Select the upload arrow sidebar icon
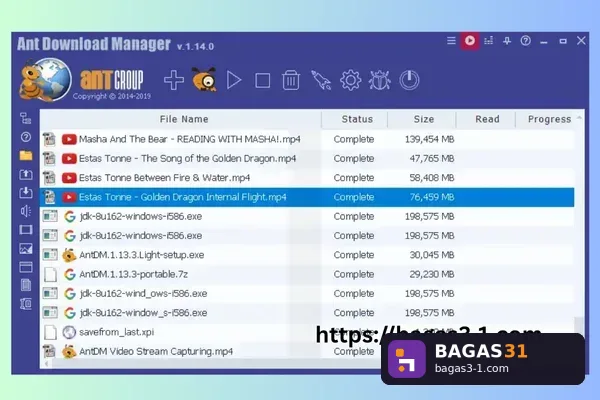 pos(26,174)
